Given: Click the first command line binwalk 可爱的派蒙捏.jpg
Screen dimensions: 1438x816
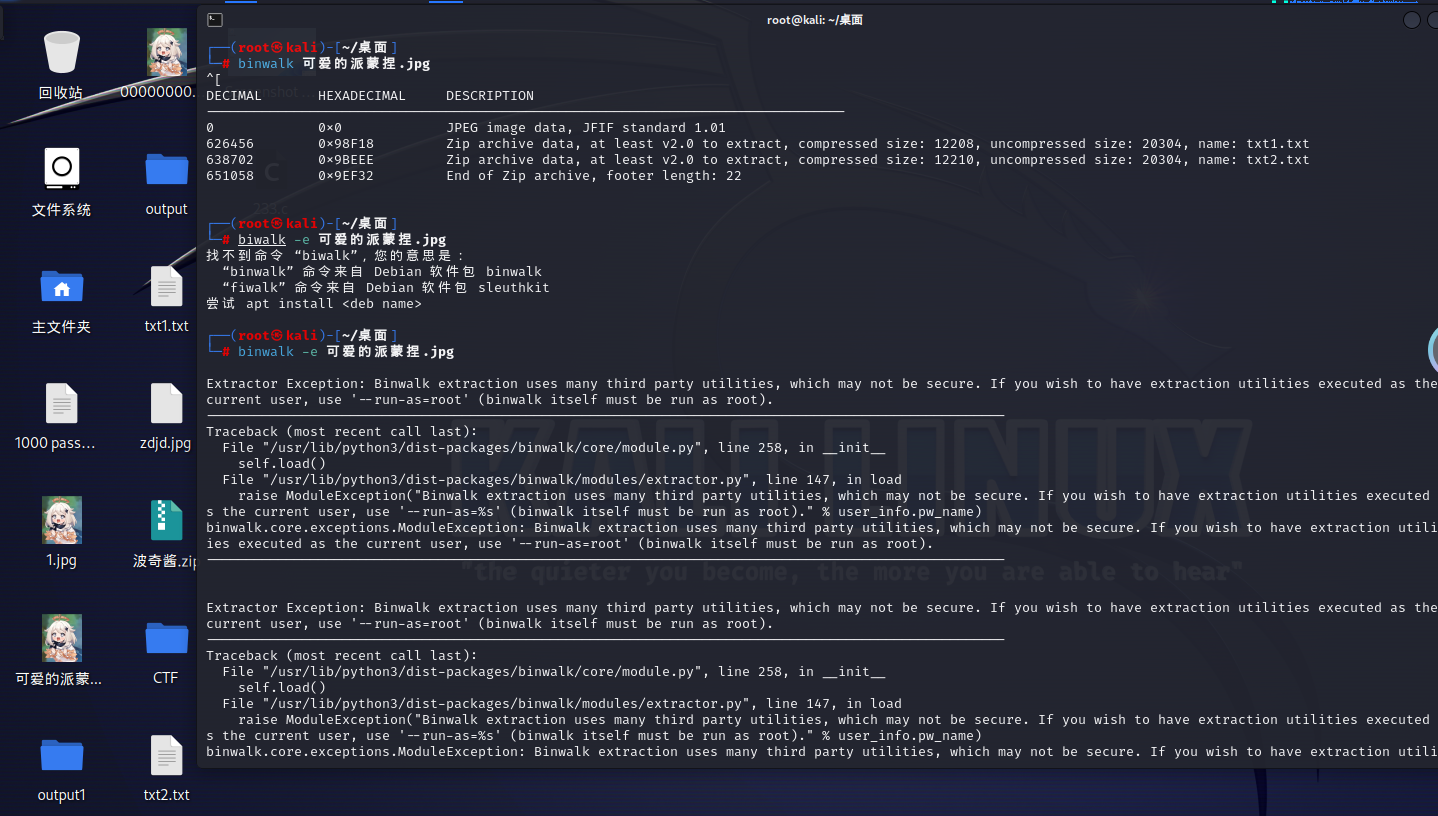Looking at the screenshot, I should (334, 64).
